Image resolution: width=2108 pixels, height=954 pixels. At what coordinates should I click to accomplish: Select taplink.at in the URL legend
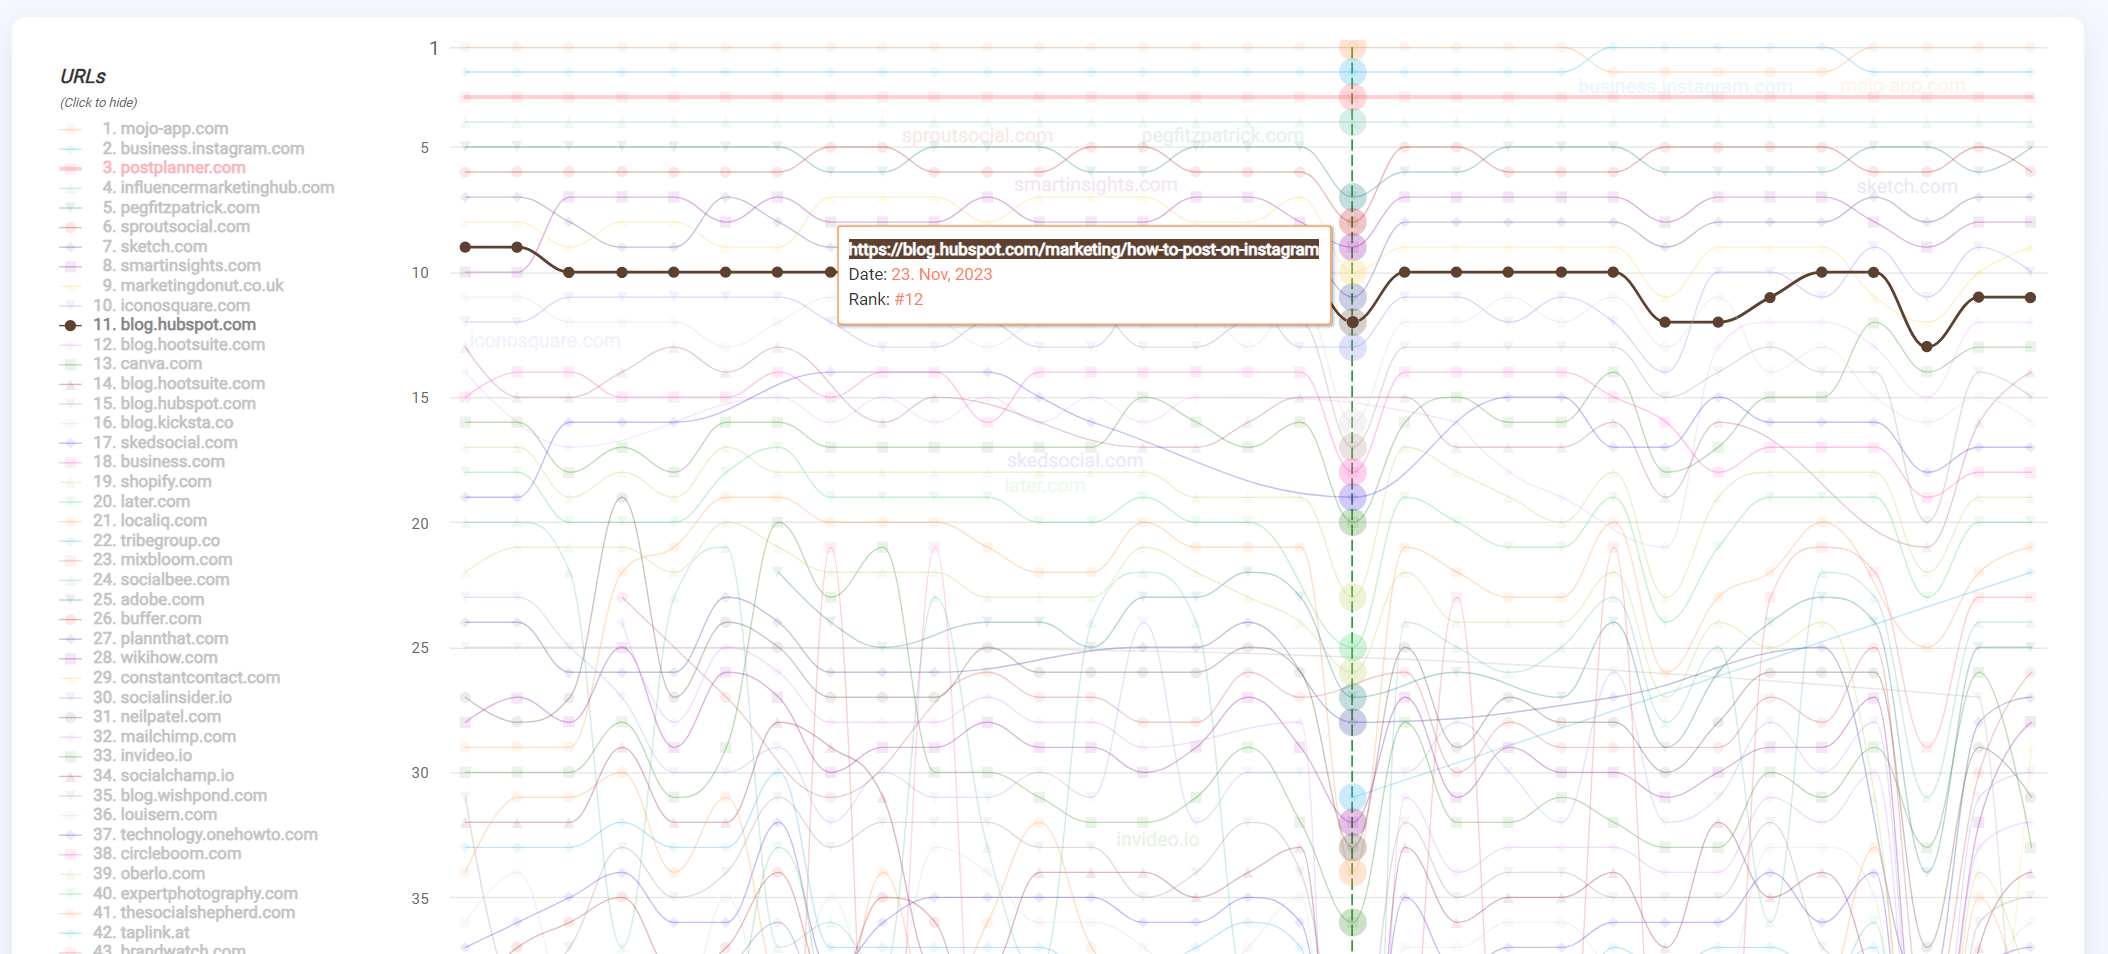[124, 932]
